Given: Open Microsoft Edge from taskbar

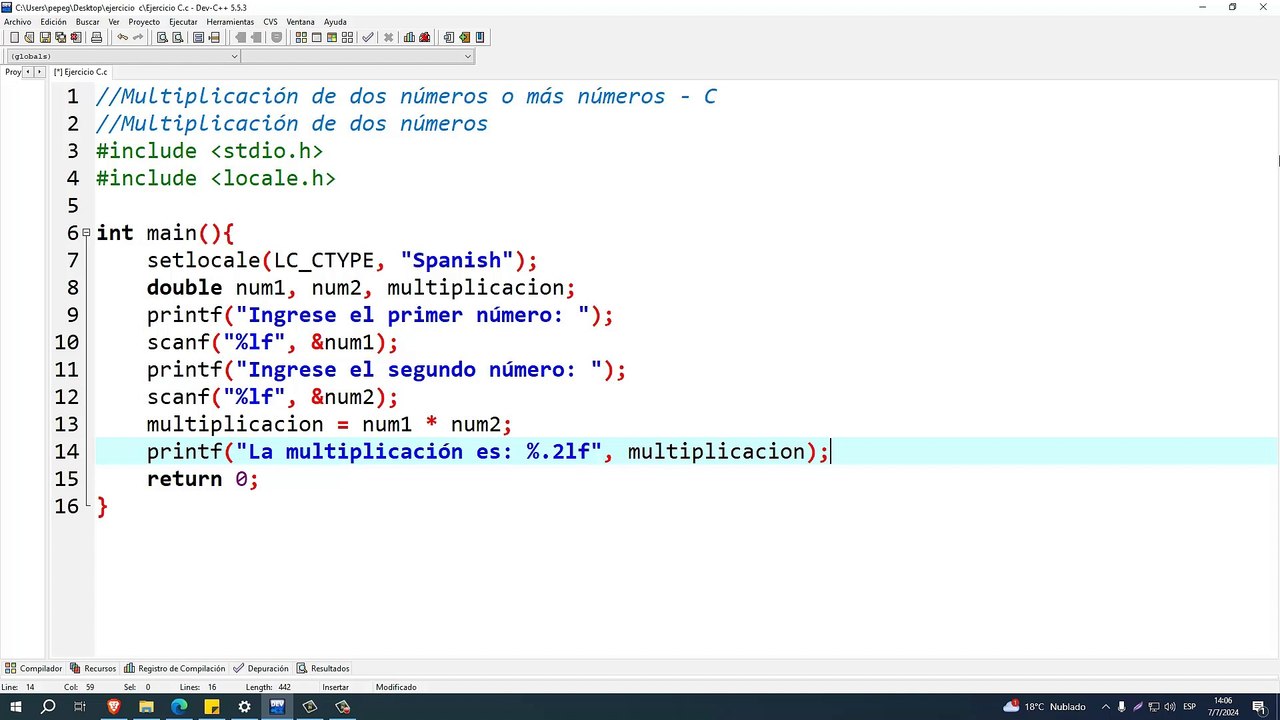Looking at the screenshot, I should pyautogui.click(x=179, y=706).
